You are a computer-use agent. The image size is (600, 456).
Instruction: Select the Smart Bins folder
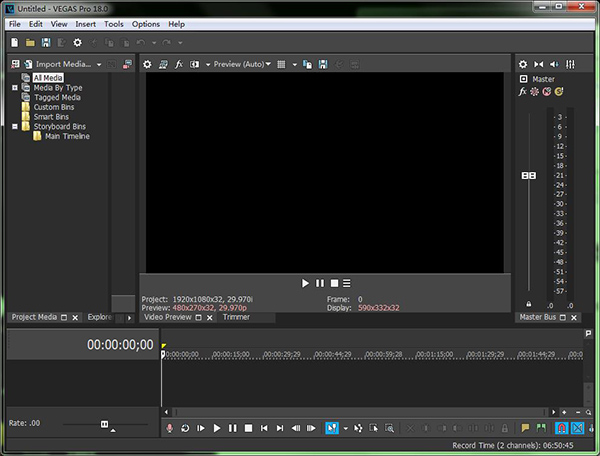(x=51, y=117)
